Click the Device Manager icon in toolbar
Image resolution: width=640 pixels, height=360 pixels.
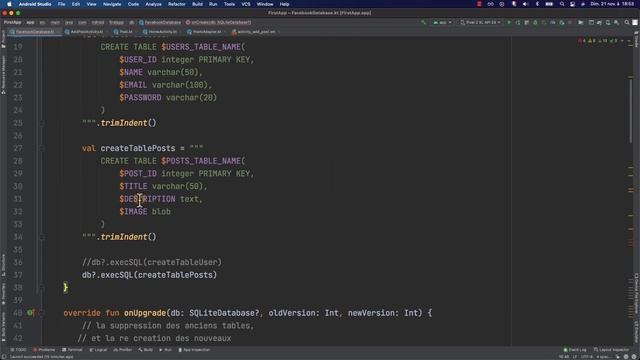(608, 22)
